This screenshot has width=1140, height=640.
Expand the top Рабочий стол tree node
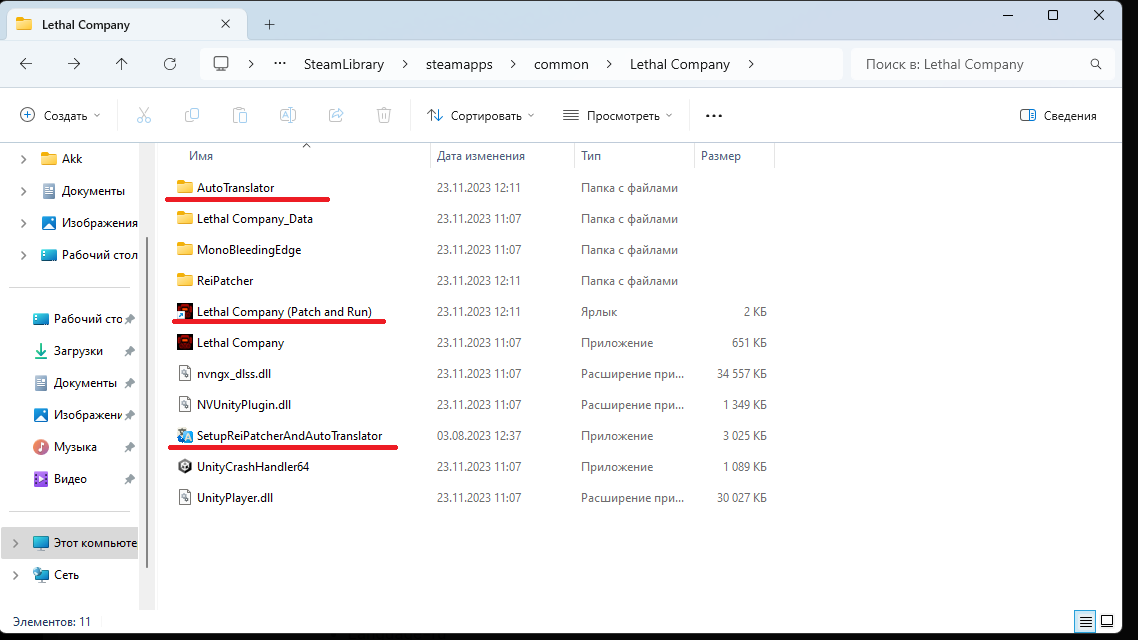[x=23, y=255]
